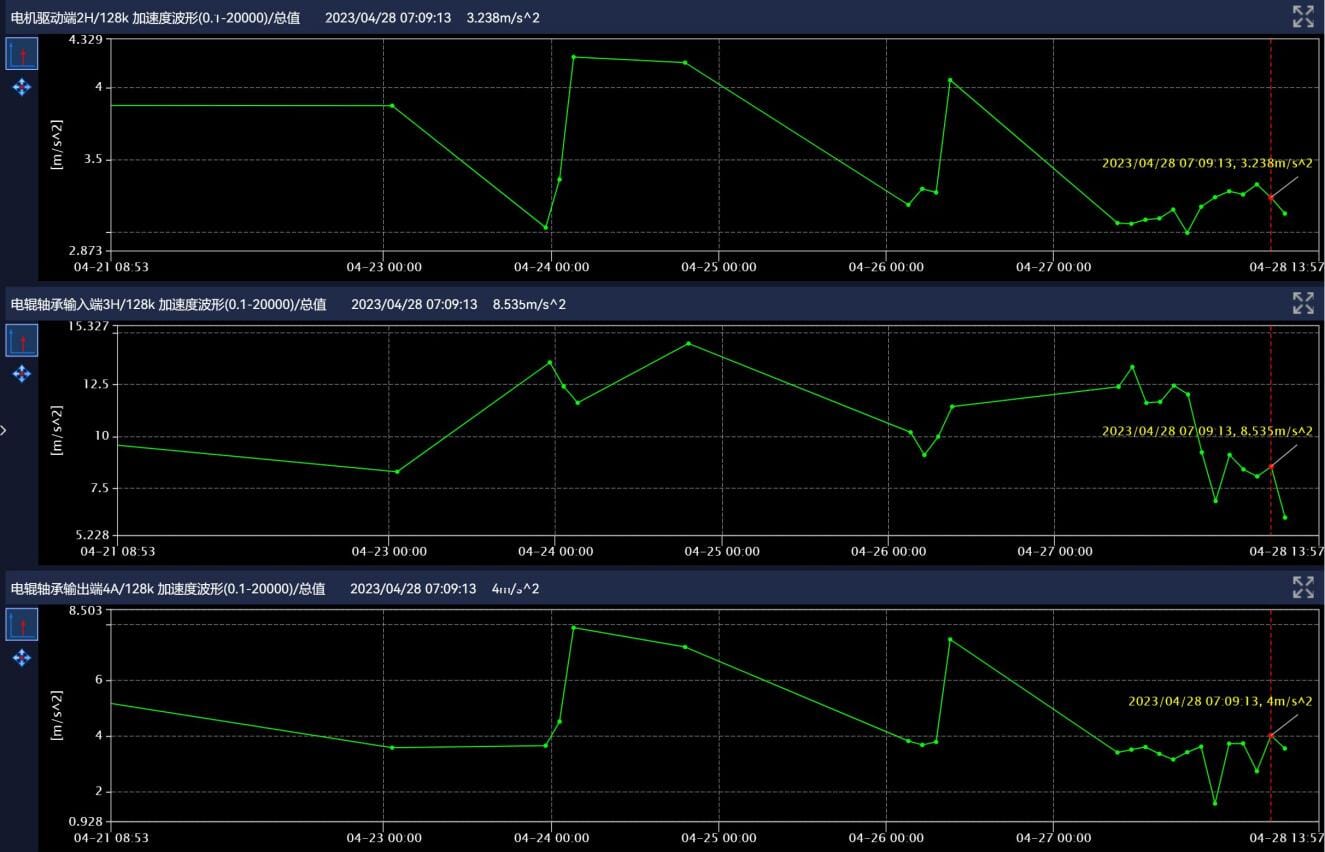Image resolution: width=1325 pixels, height=852 pixels.
Task: Open fullscreen view for 电辊轴承输出端4A chart
Action: [1302, 588]
